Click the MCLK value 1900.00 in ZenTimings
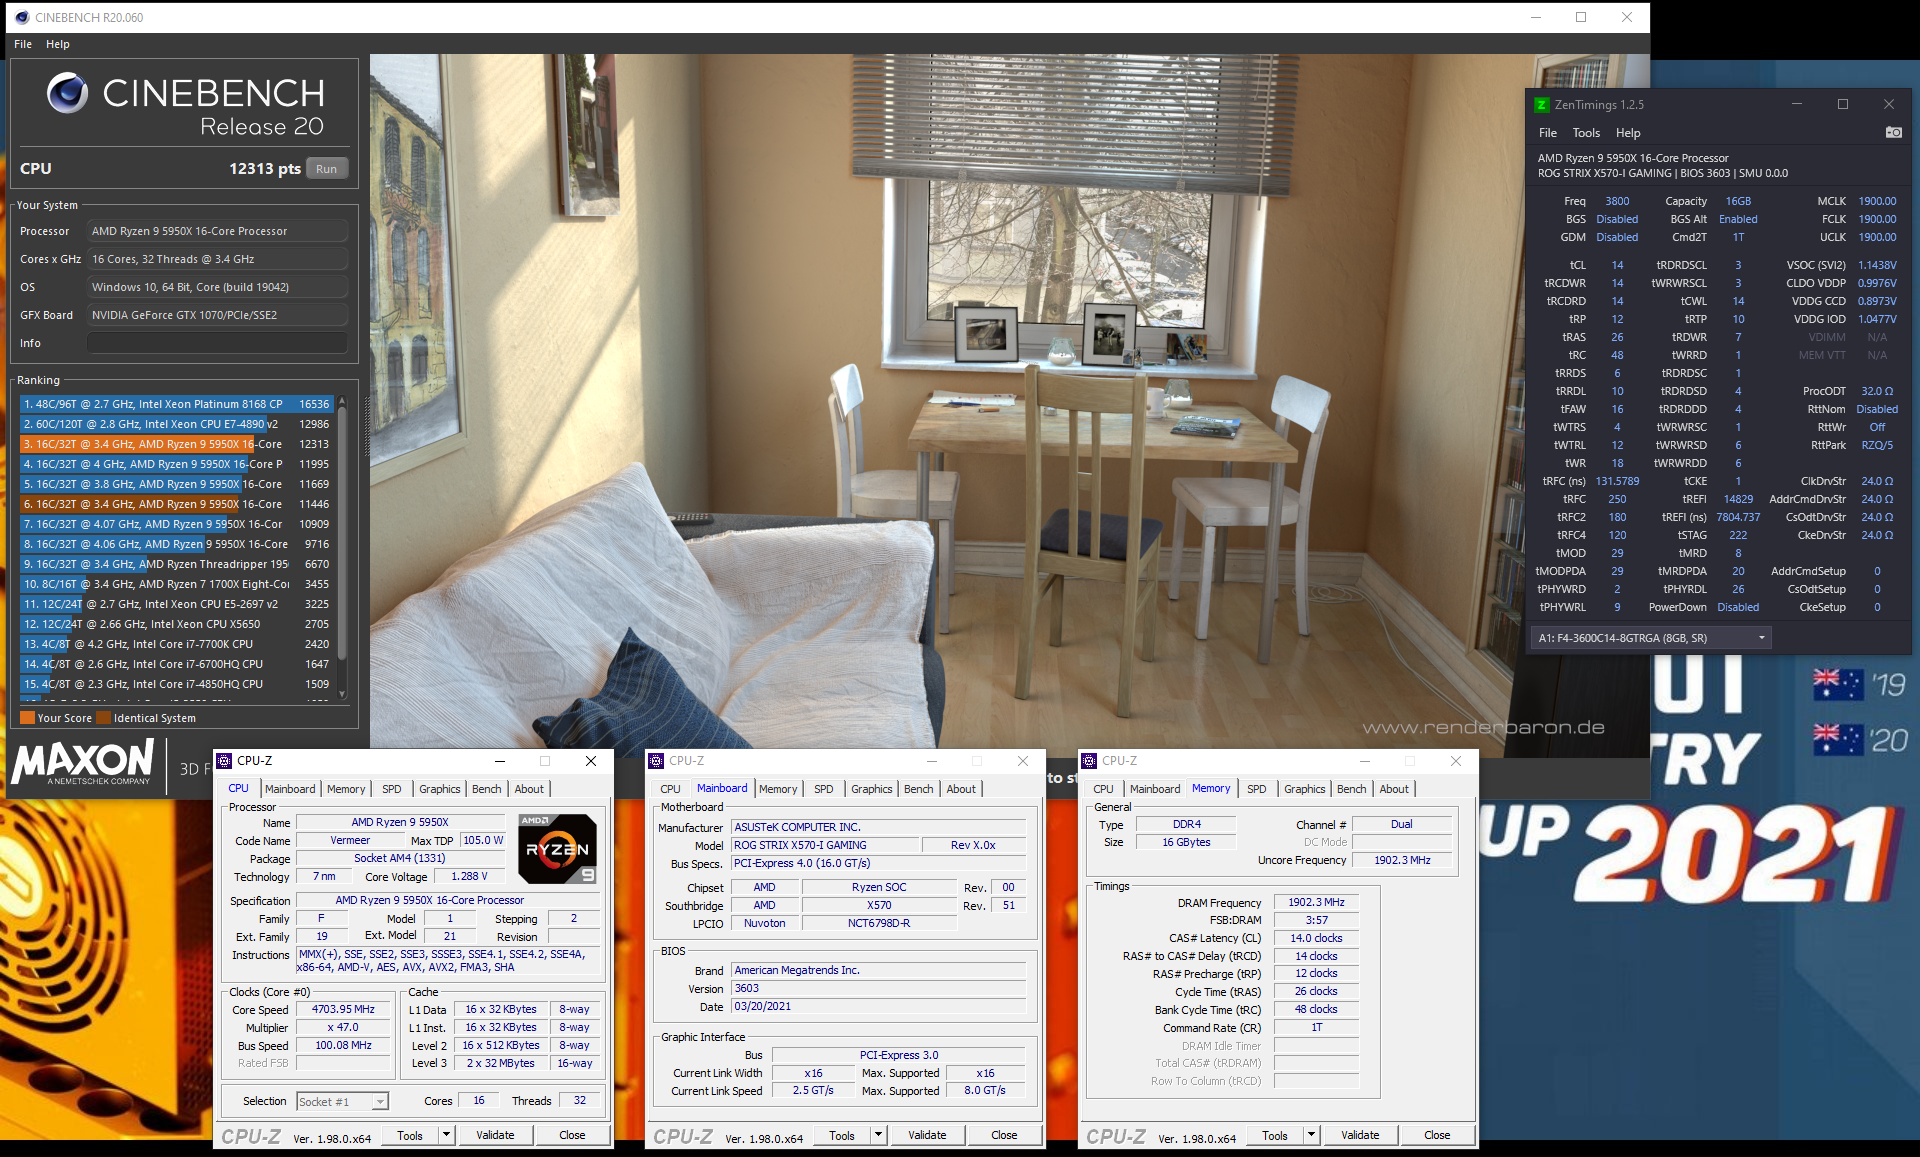The width and height of the screenshot is (1920, 1157). [x=1877, y=201]
